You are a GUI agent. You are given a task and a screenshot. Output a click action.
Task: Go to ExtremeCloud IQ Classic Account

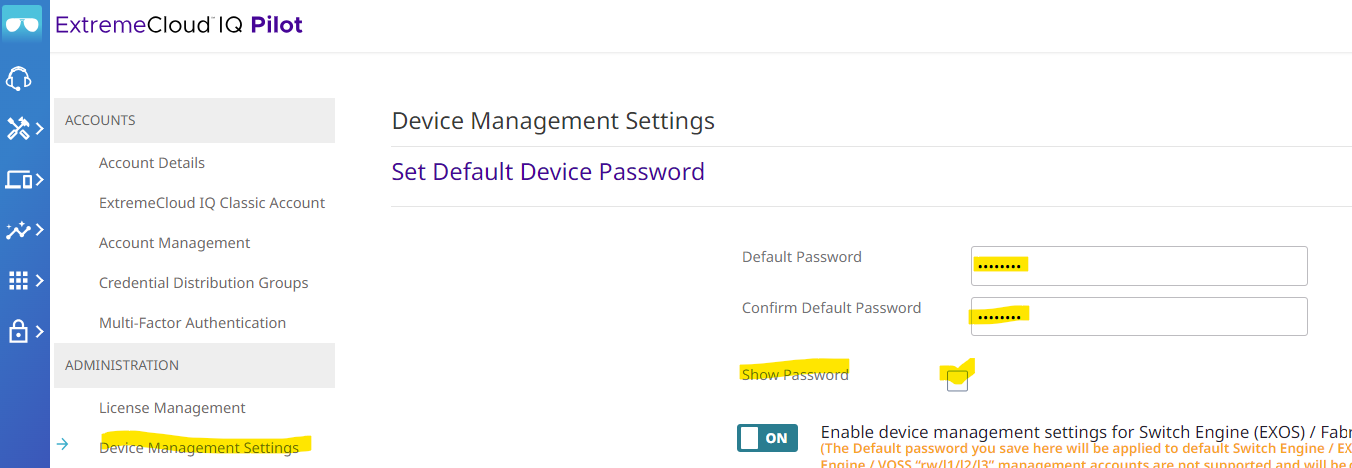point(212,203)
